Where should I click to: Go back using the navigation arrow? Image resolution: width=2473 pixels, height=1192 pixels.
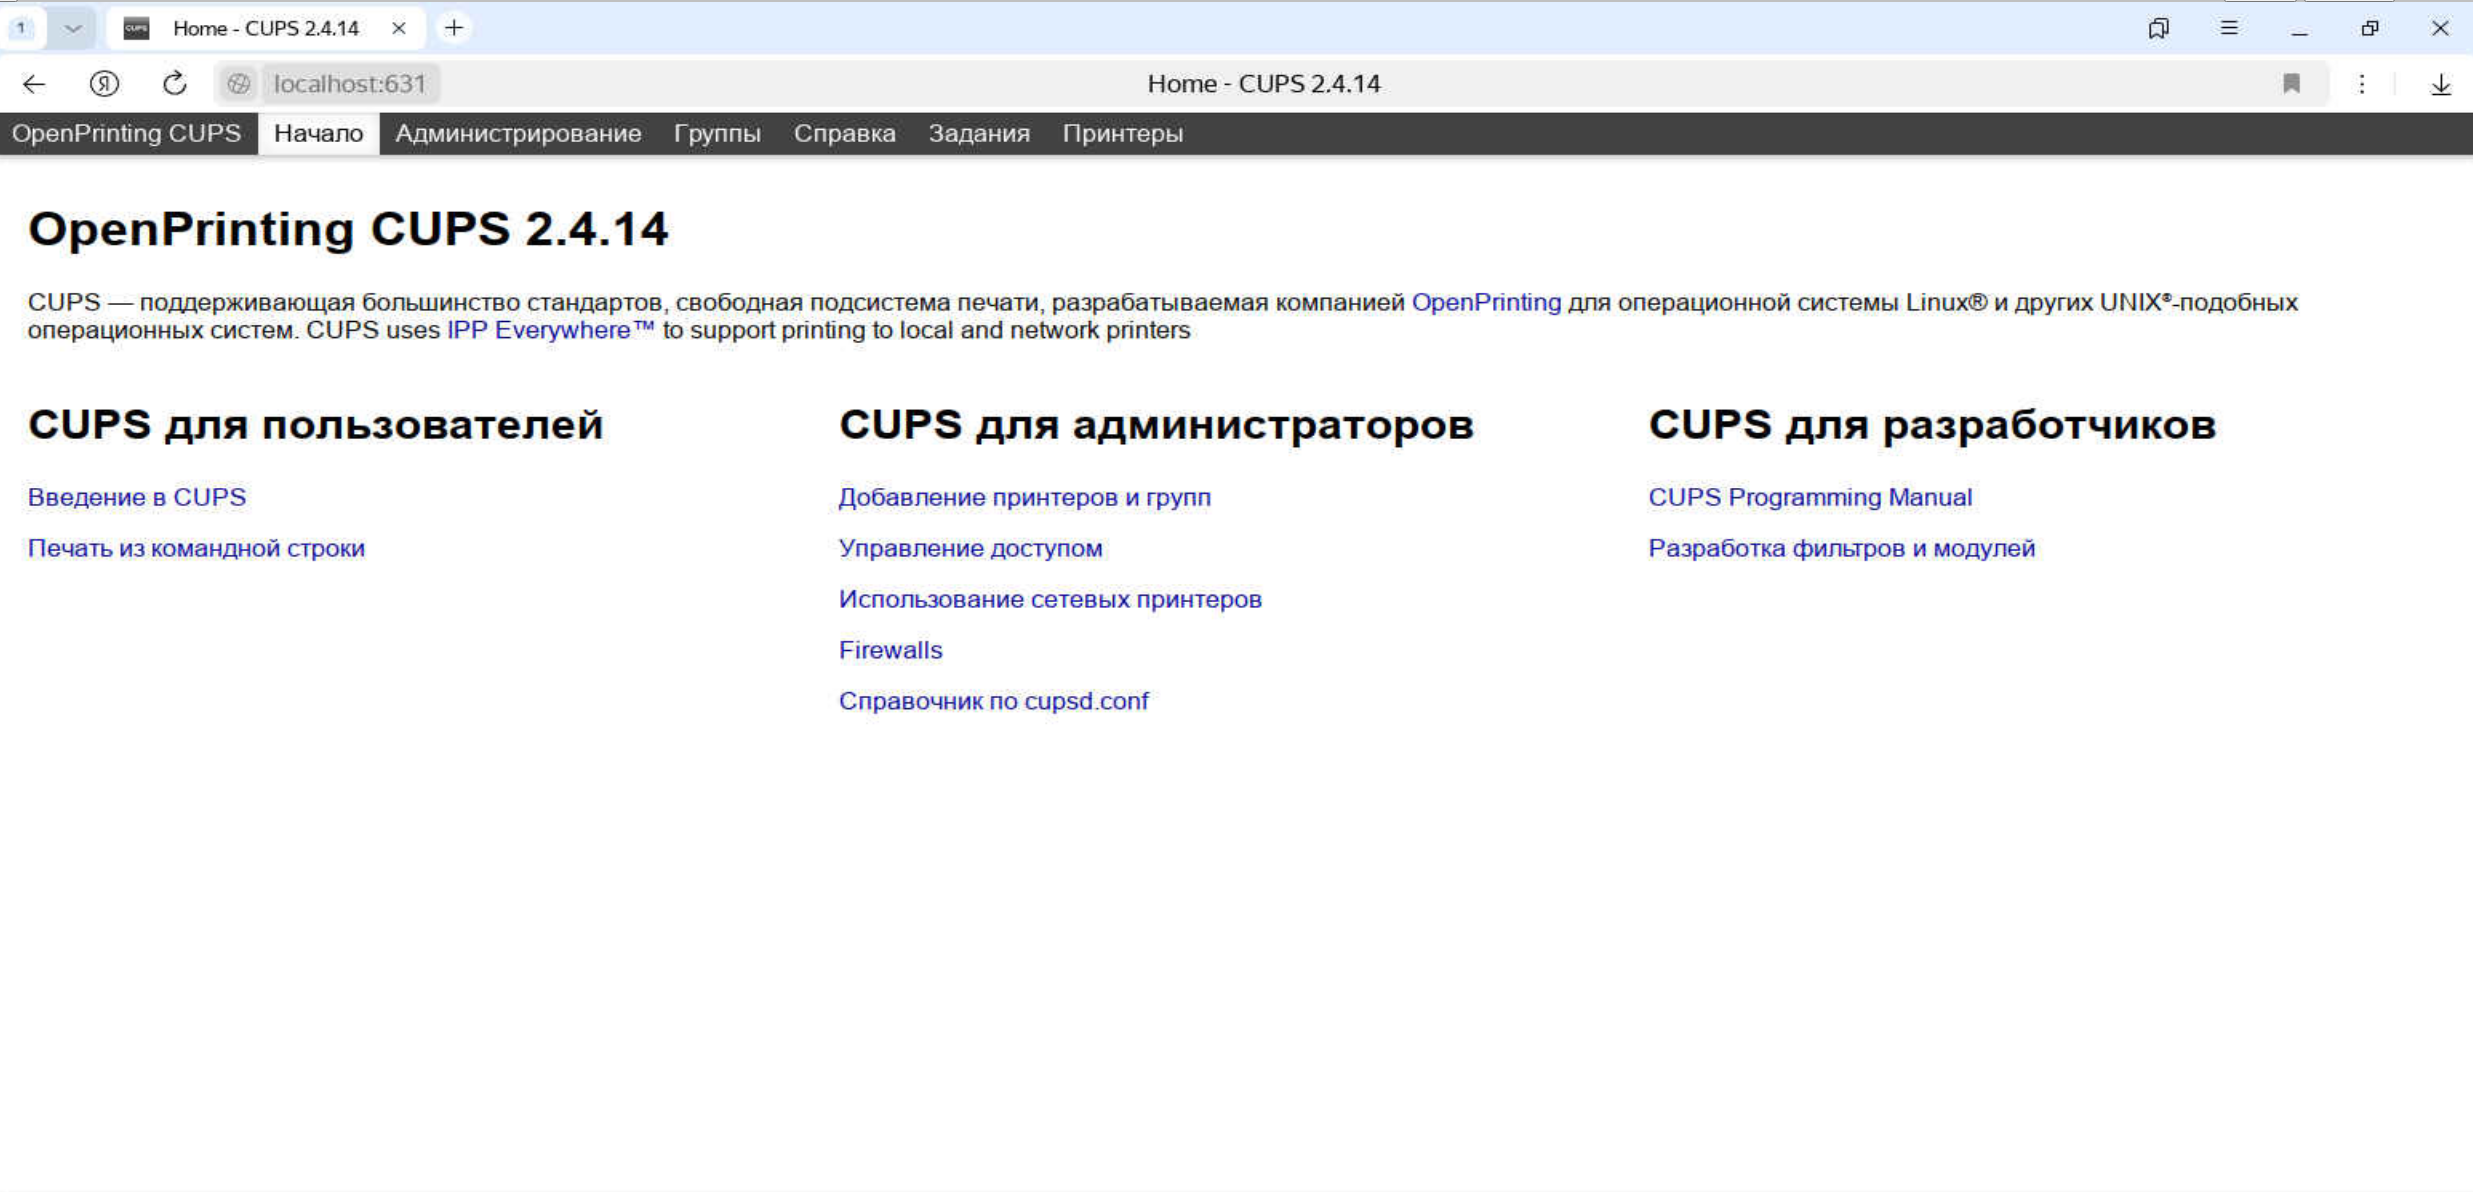click(34, 84)
